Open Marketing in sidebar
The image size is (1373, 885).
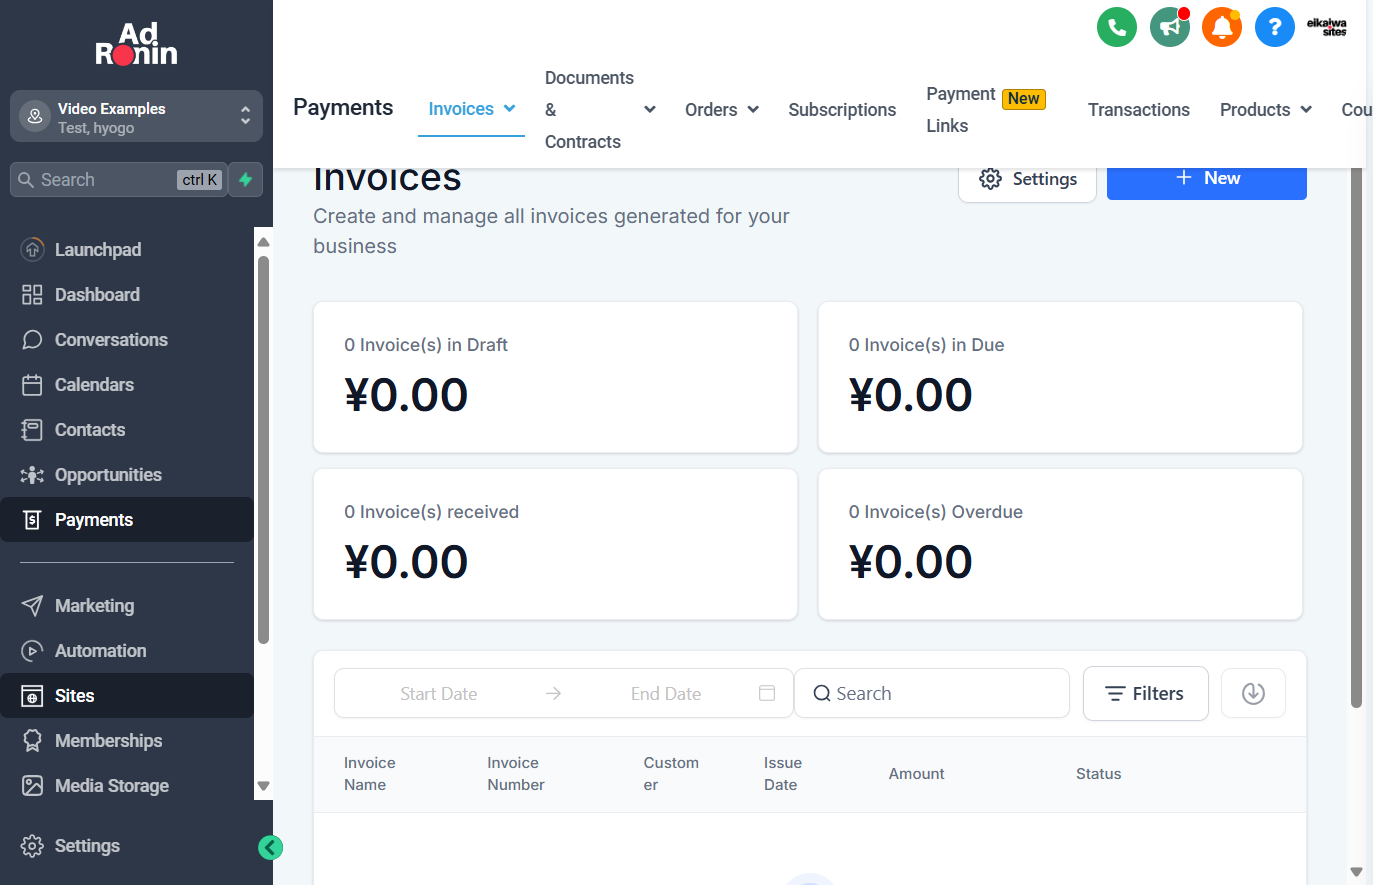[127, 606]
